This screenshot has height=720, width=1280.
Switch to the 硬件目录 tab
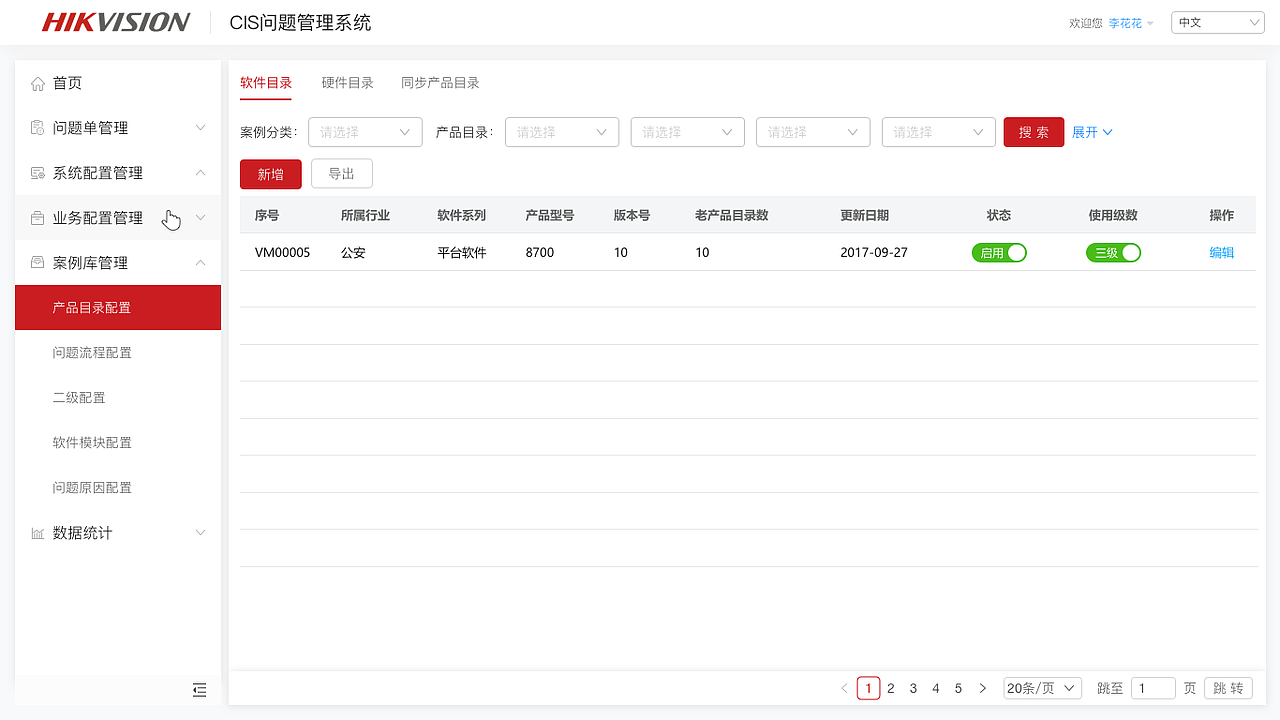(347, 83)
